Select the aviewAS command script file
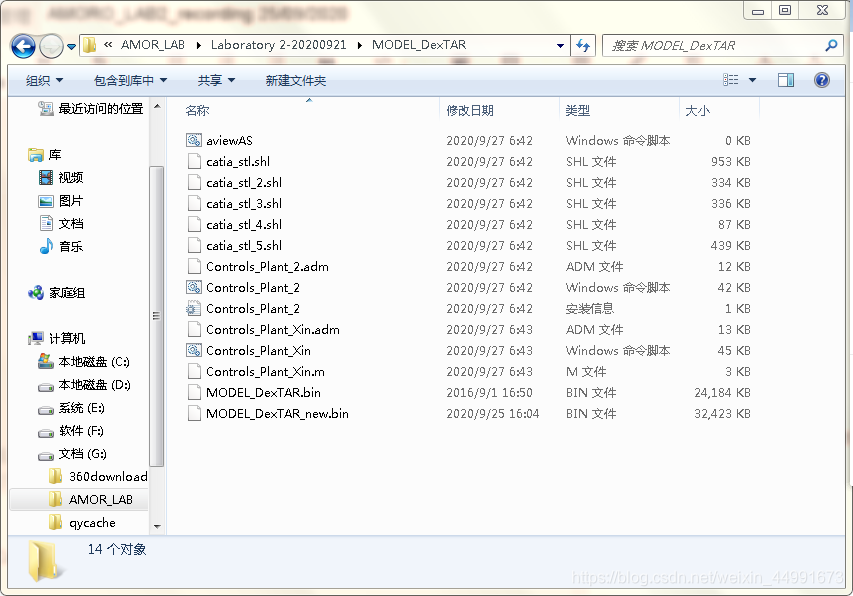Screen dimensions: 853x596 pos(229,141)
